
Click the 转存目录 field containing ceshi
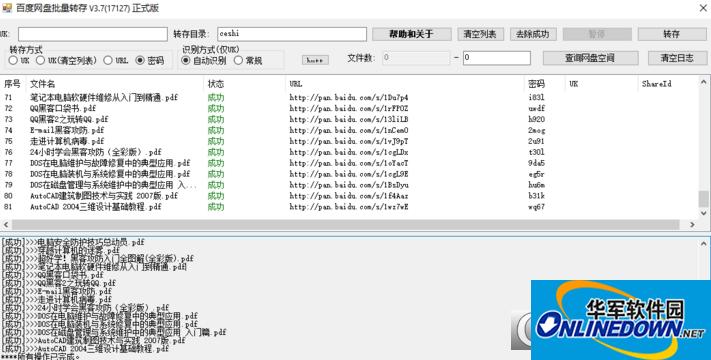(x=292, y=34)
